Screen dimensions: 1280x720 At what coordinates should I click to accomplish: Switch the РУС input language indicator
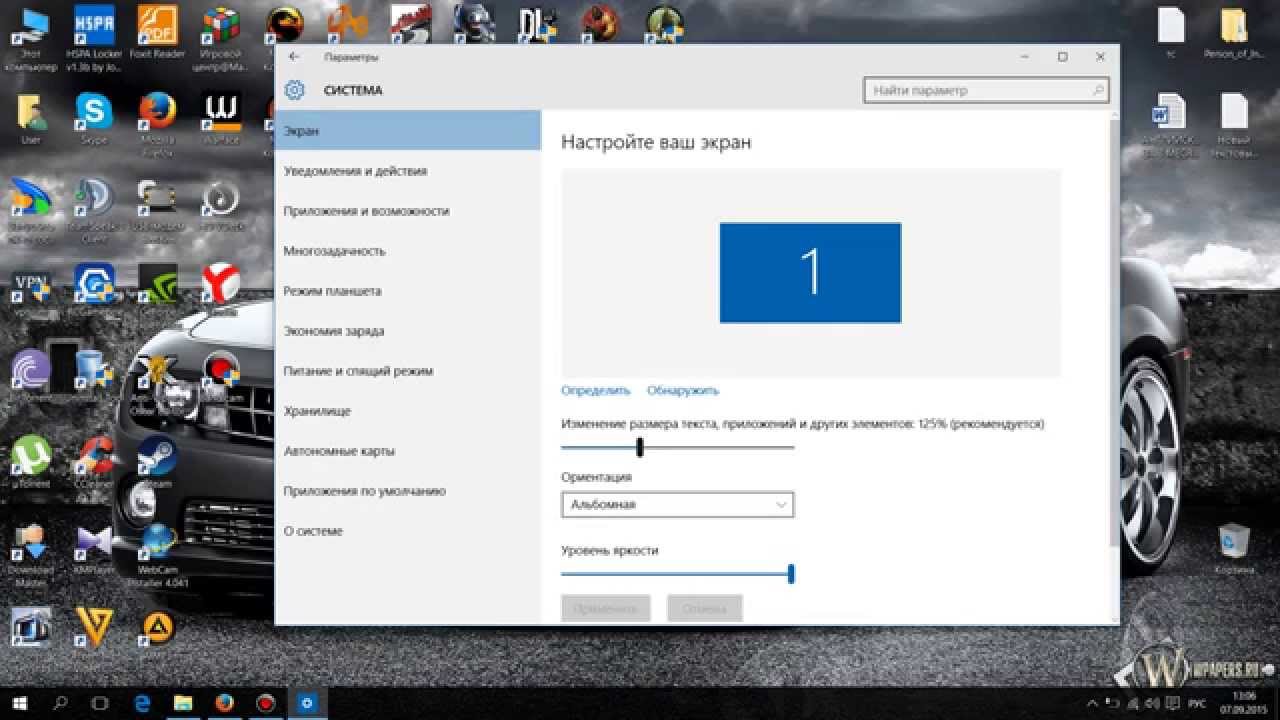[1197, 704]
